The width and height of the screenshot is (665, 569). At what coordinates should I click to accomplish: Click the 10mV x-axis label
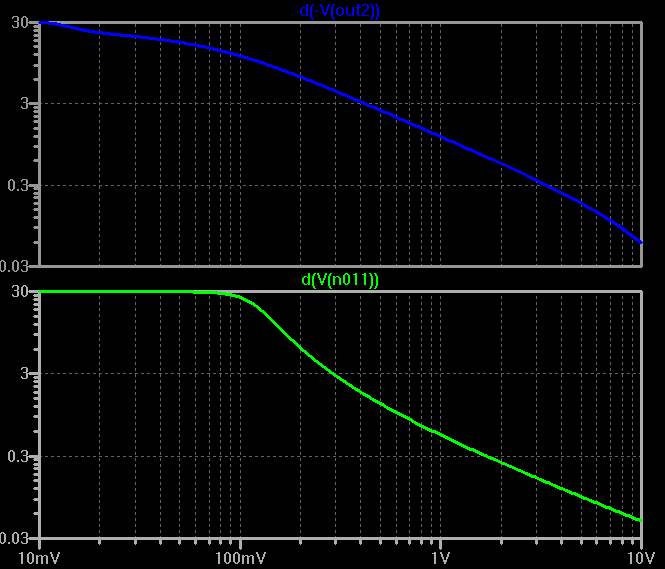point(39,558)
